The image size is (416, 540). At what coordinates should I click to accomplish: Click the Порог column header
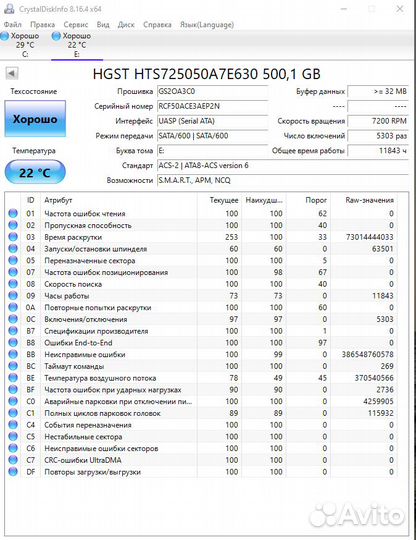pos(308,200)
